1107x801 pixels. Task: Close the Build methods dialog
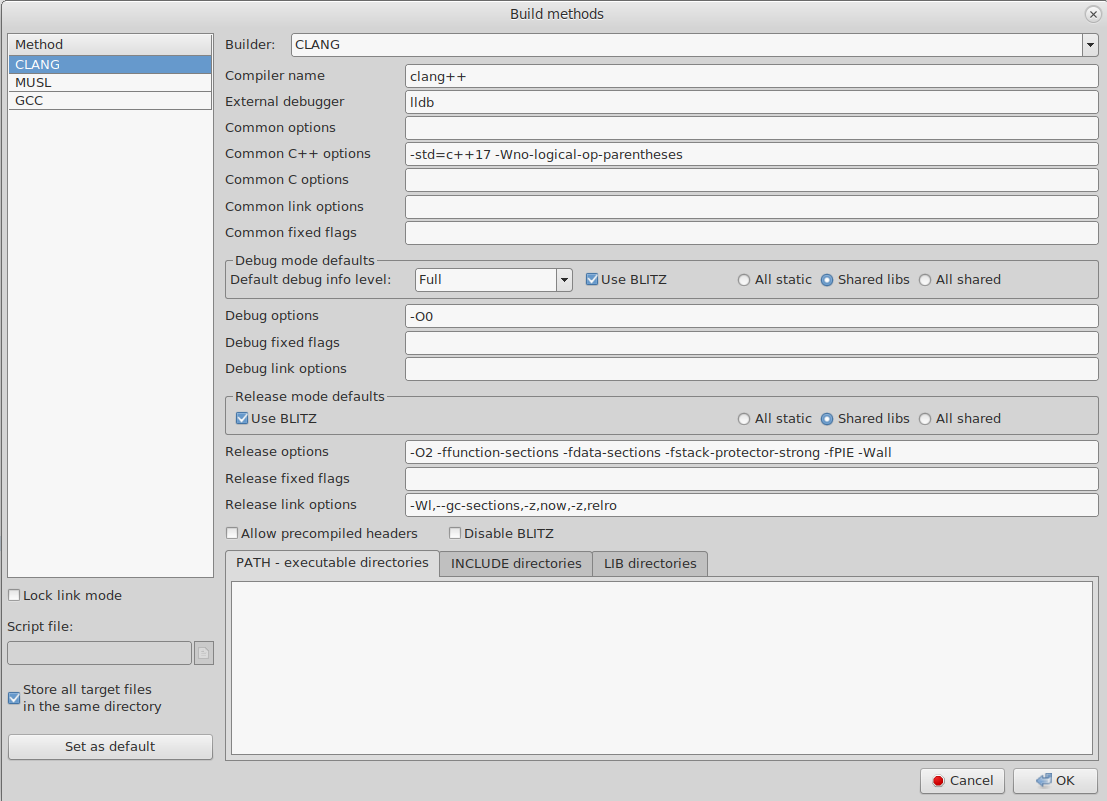(x=1093, y=14)
